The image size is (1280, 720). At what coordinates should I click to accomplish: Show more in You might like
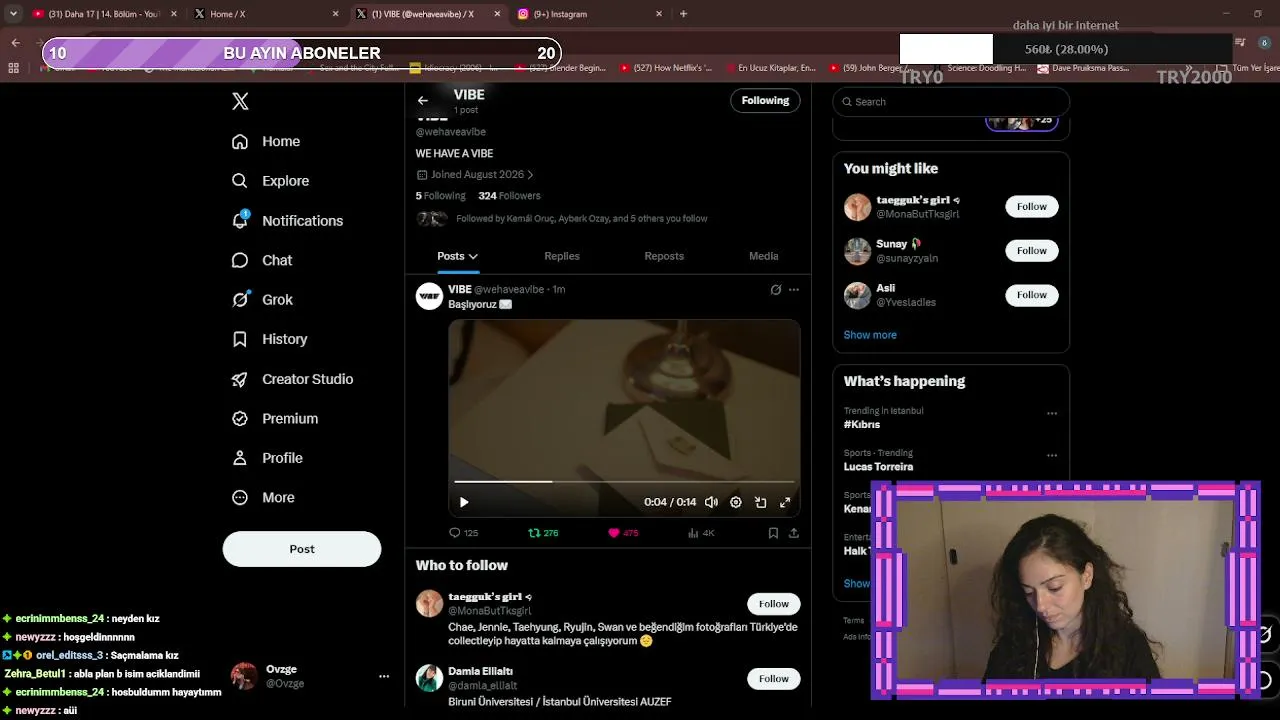click(x=870, y=335)
